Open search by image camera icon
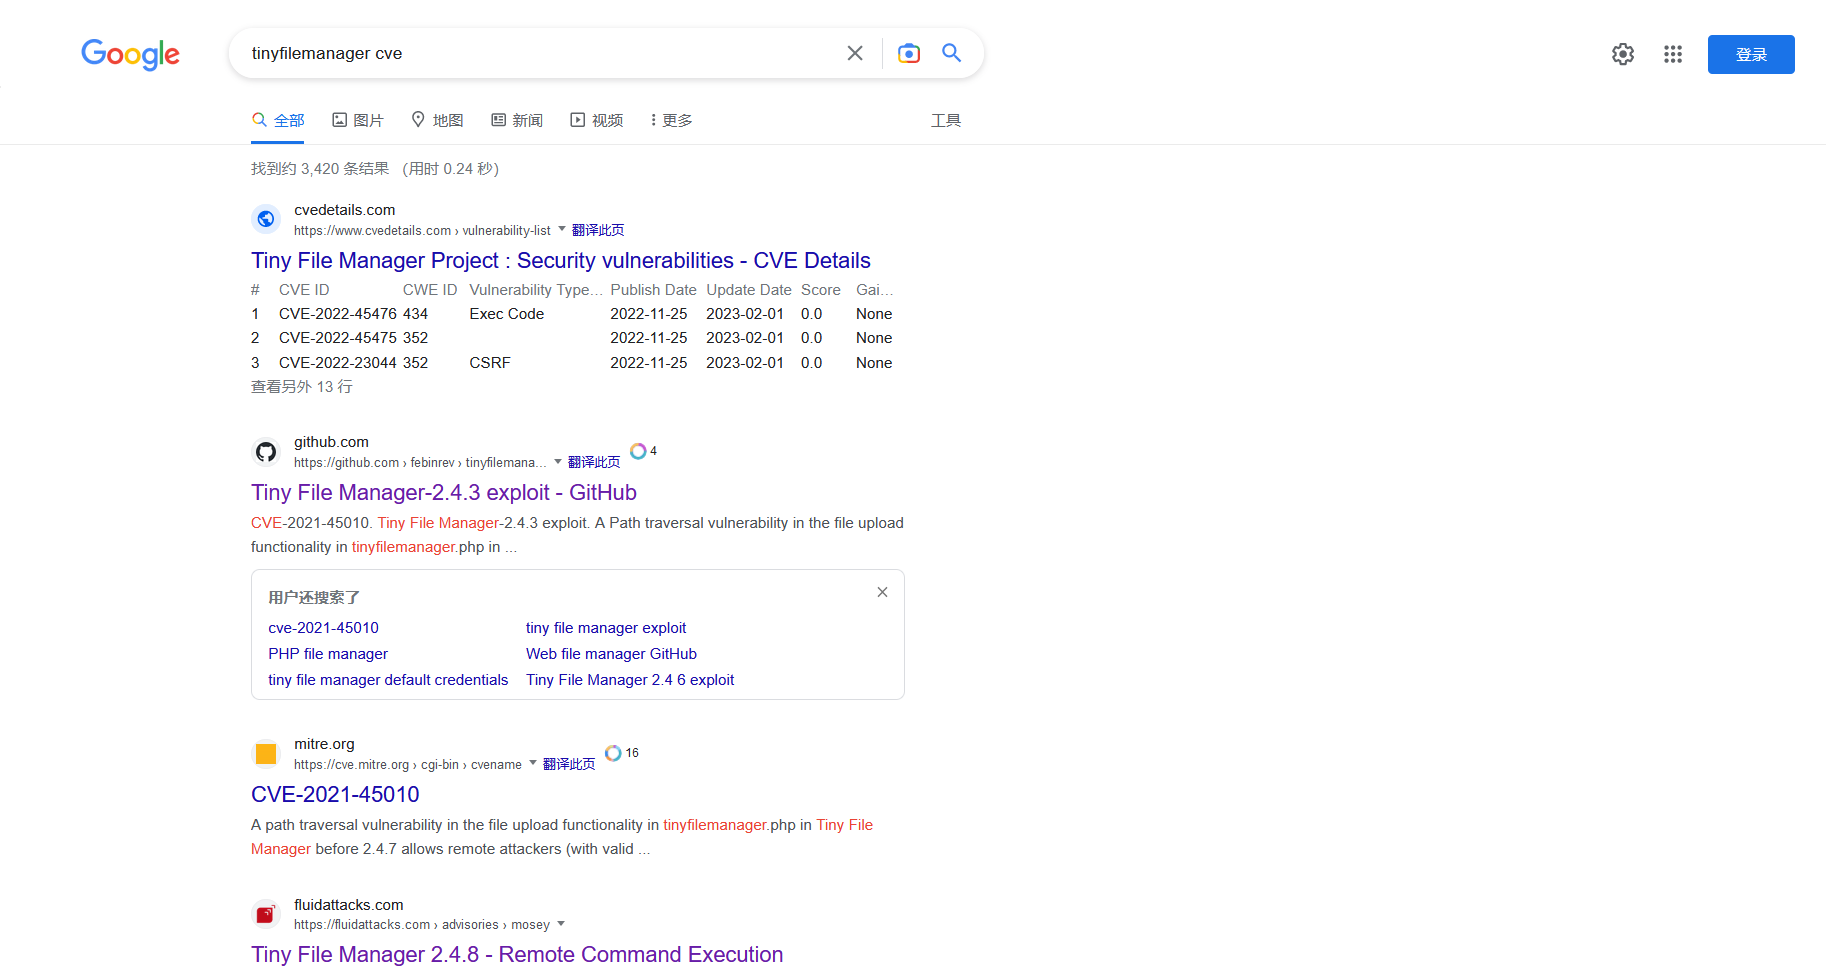Screen dimensions: 1826x967 point(909,53)
